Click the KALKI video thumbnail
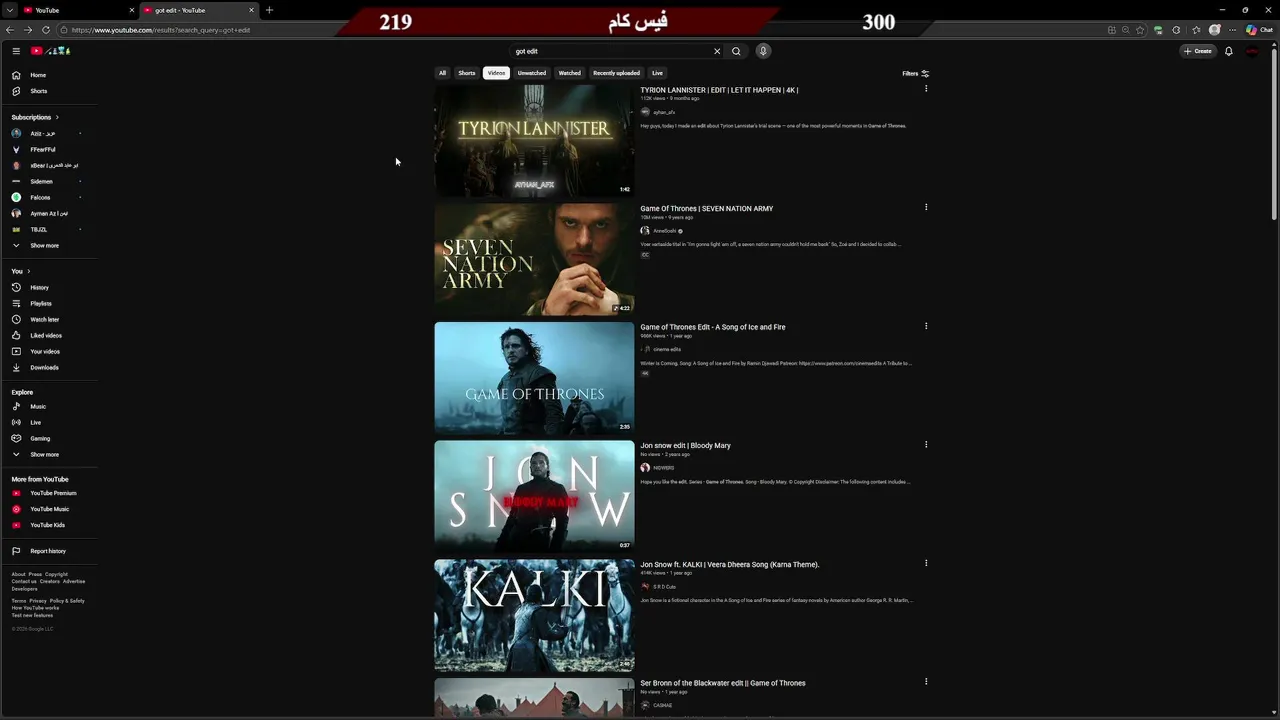This screenshot has width=1280, height=720. [534, 615]
